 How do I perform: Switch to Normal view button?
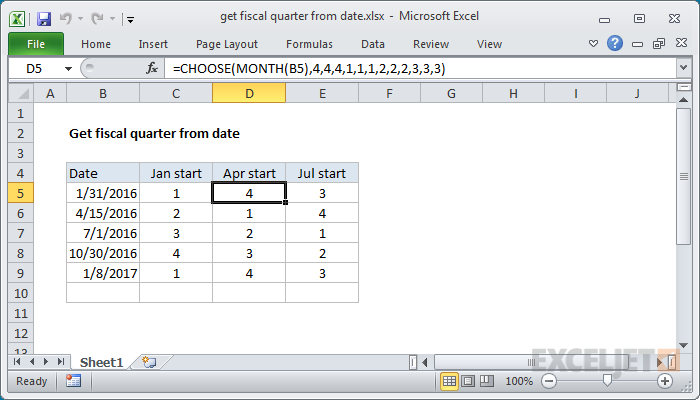[450, 381]
